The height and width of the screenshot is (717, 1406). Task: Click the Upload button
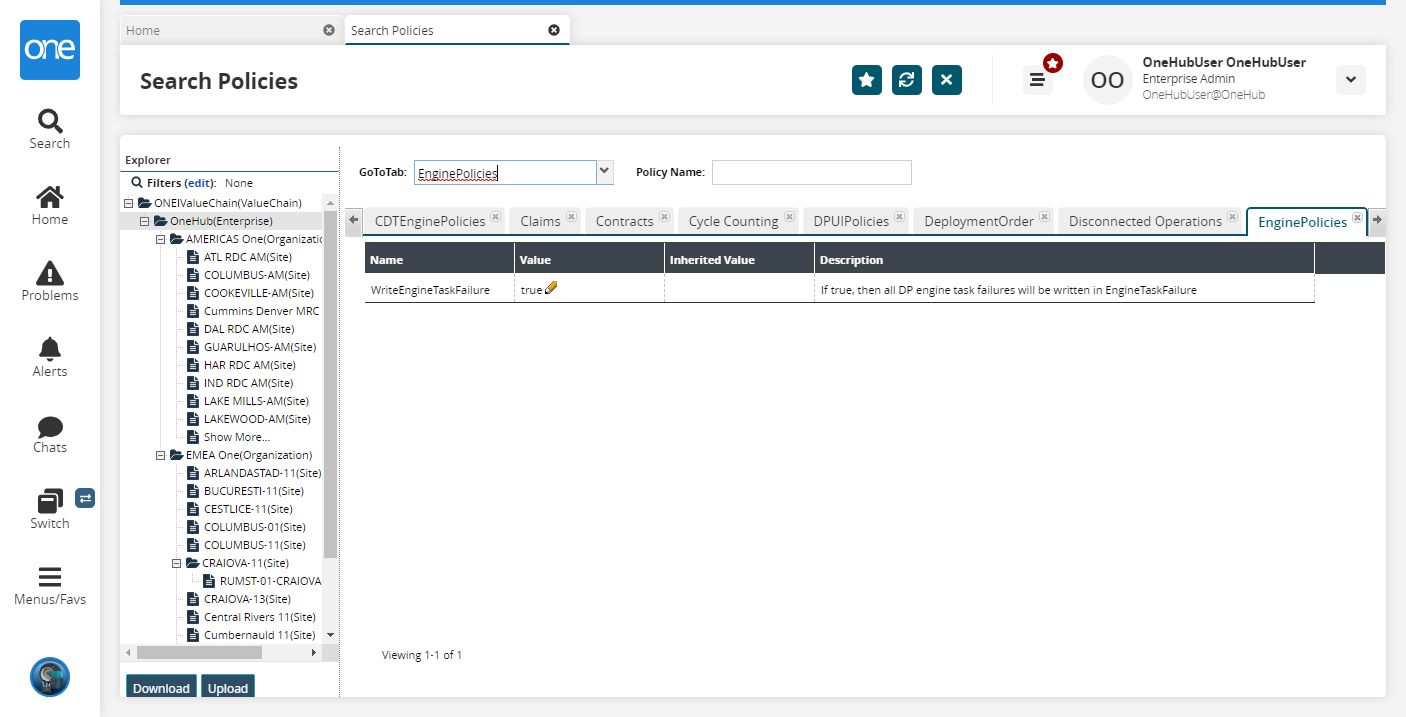coord(228,688)
